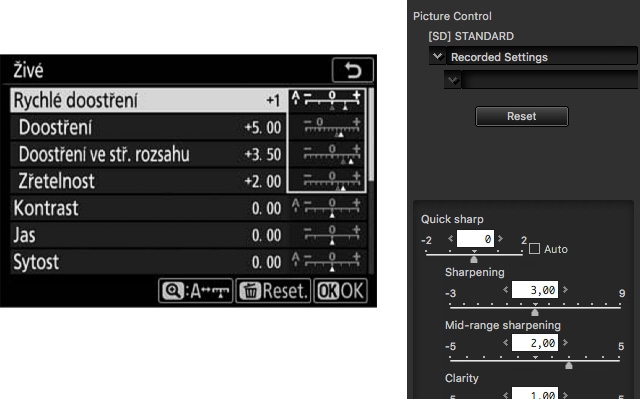Decrease Quick sharp with left arrow

click(x=451, y=238)
